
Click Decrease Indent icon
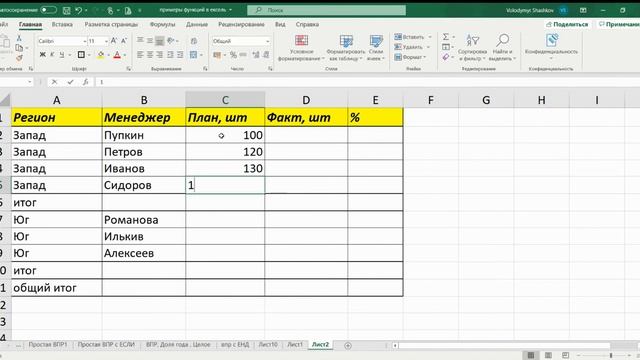[x=171, y=55]
